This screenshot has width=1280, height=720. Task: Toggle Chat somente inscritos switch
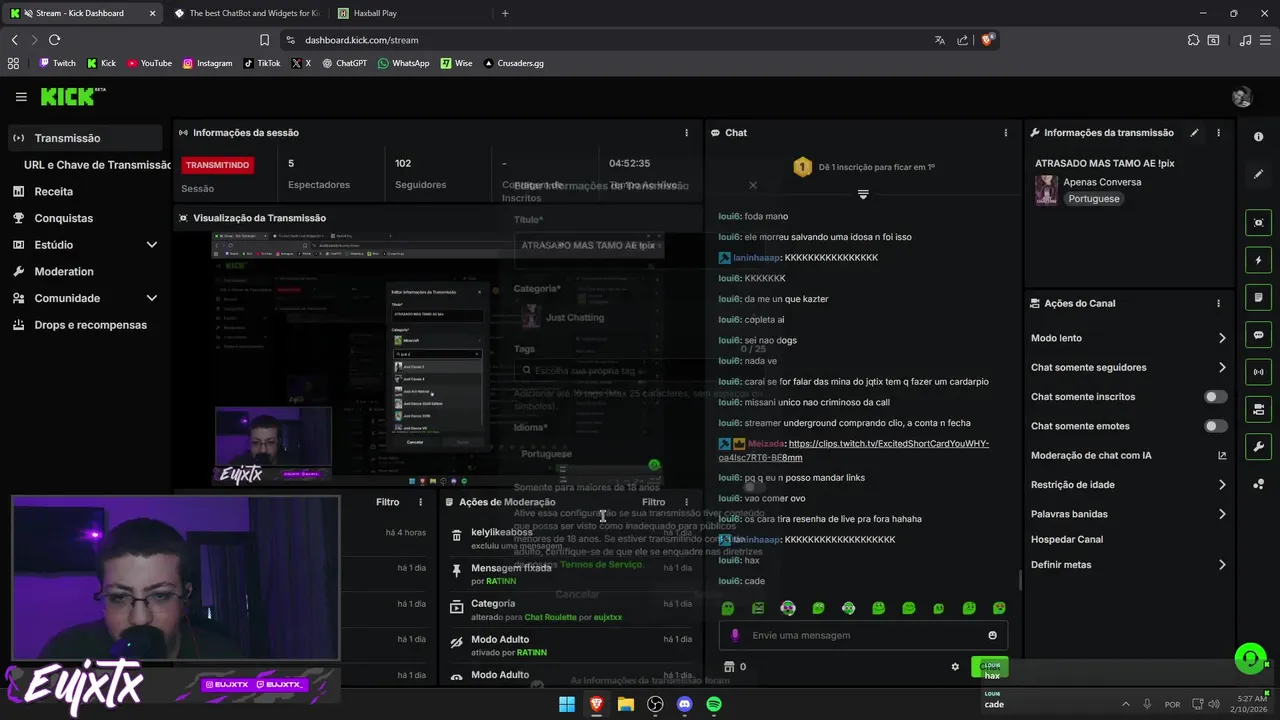[1215, 397]
